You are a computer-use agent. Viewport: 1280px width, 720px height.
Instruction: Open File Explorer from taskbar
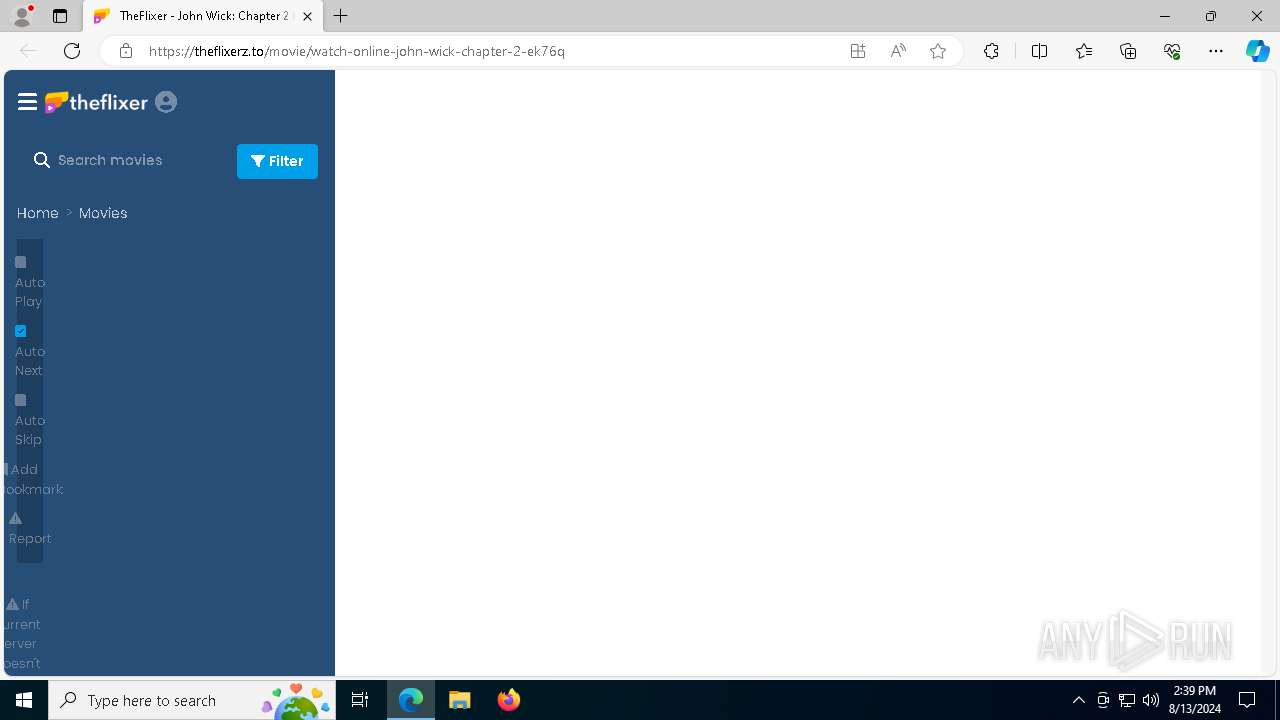coord(460,700)
